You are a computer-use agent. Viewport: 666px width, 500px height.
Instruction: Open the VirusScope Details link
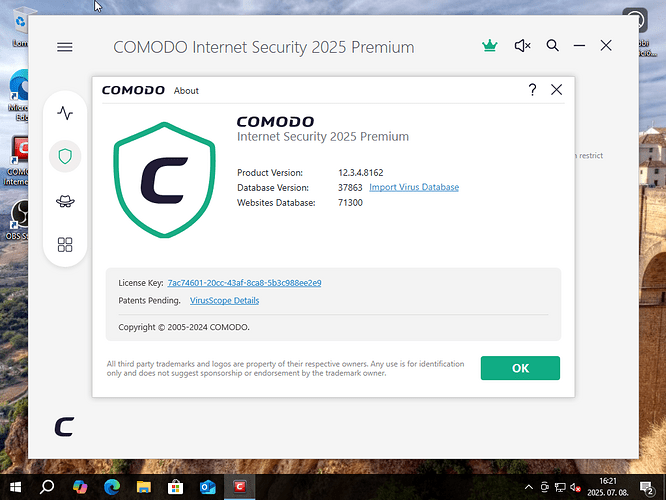point(224,301)
